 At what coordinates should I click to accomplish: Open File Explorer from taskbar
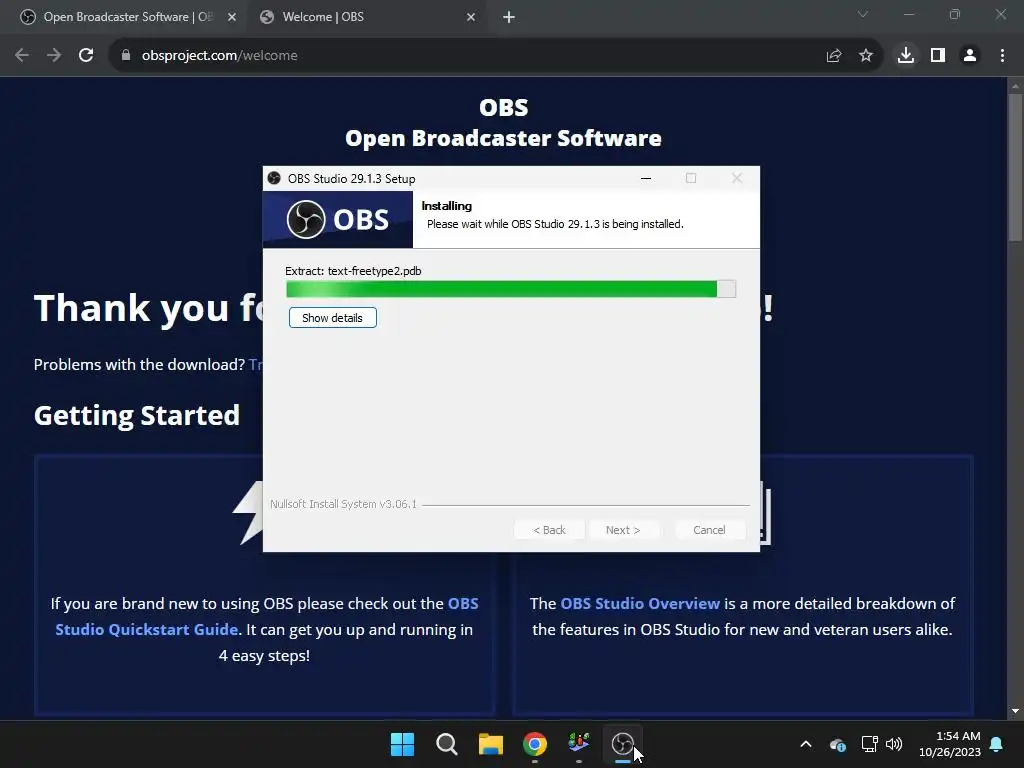[490, 744]
